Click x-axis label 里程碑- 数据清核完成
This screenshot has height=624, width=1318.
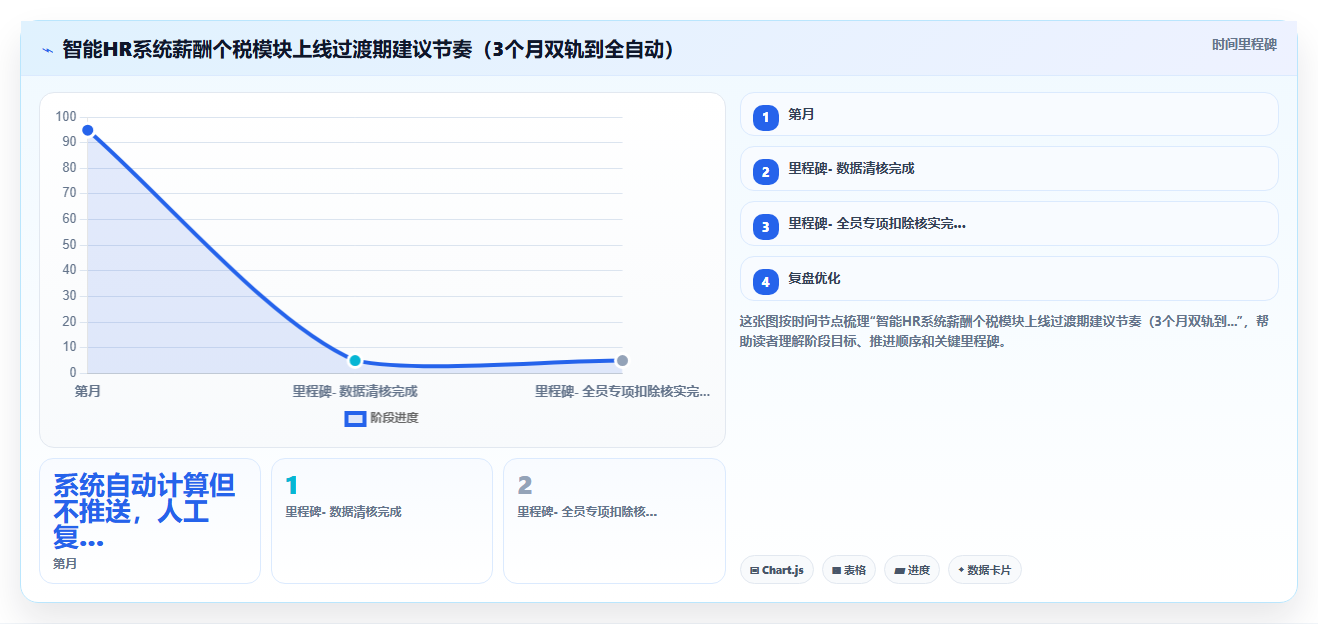(355, 391)
